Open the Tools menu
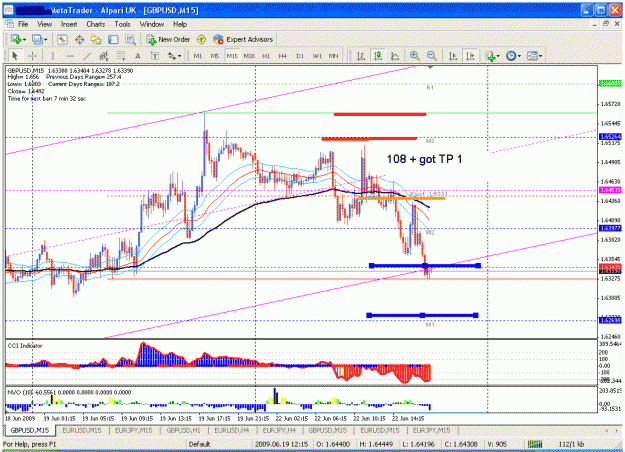The width and height of the screenshot is (625, 452). click(122, 24)
